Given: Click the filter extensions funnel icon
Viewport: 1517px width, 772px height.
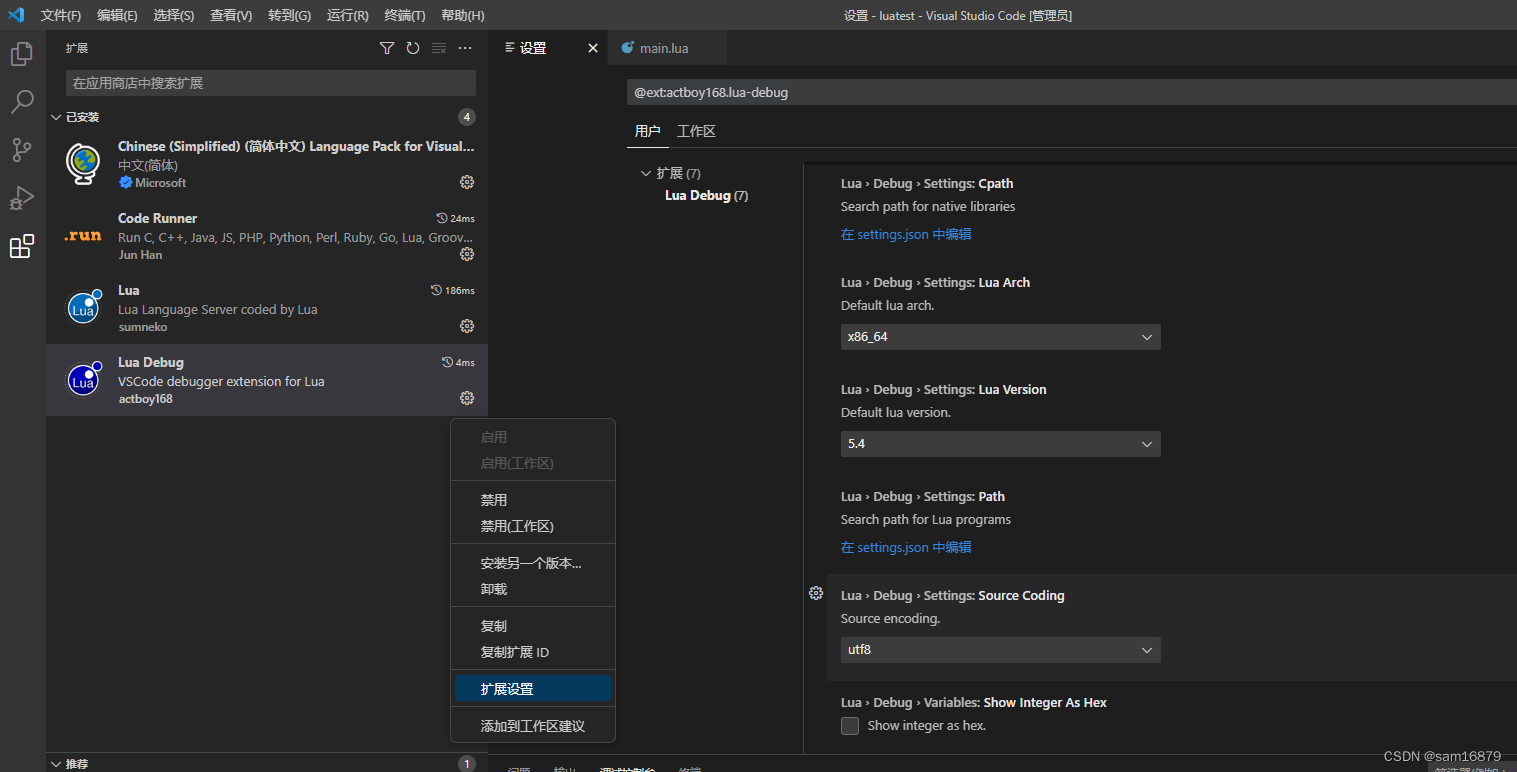Looking at the screenshot, I should pos(387,48).
